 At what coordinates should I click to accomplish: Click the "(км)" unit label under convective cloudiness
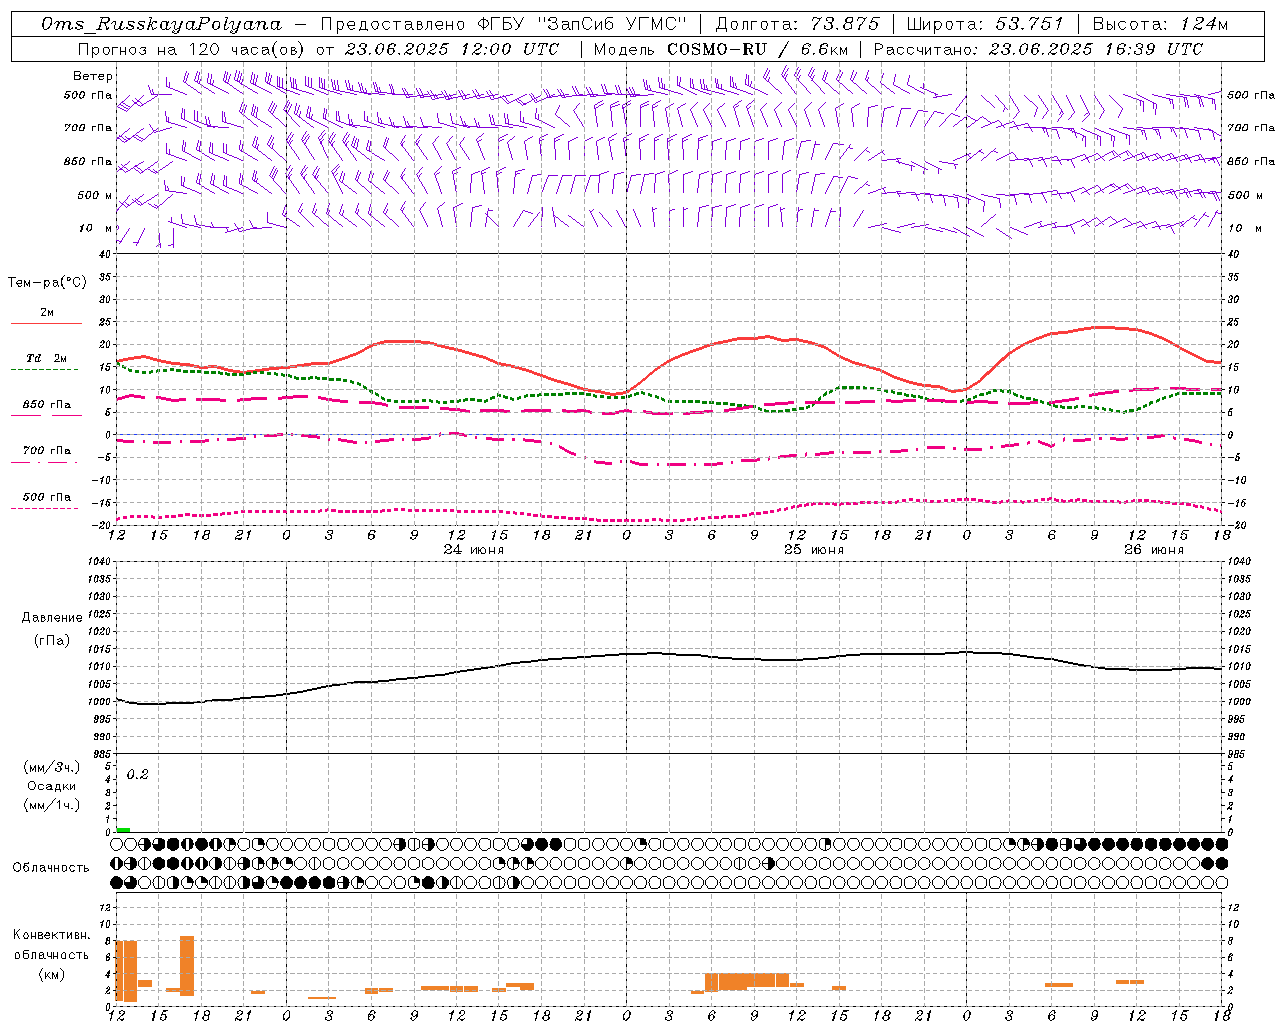tap(52, 974)
